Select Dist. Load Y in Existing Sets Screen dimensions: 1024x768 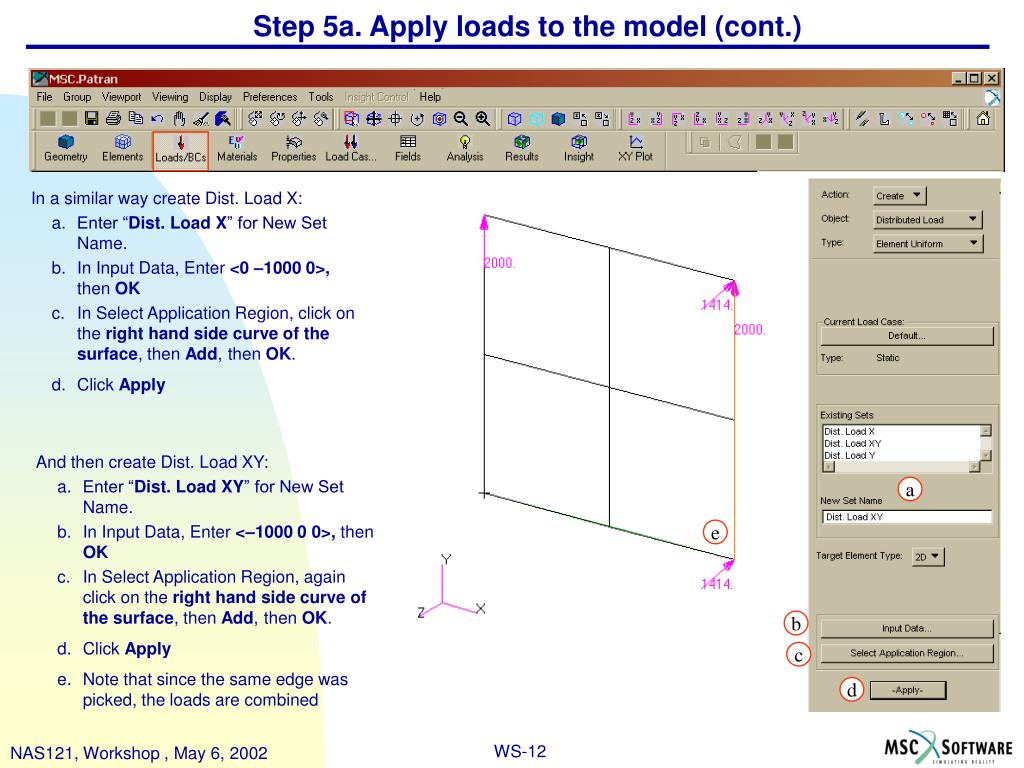tap(901, 455)
